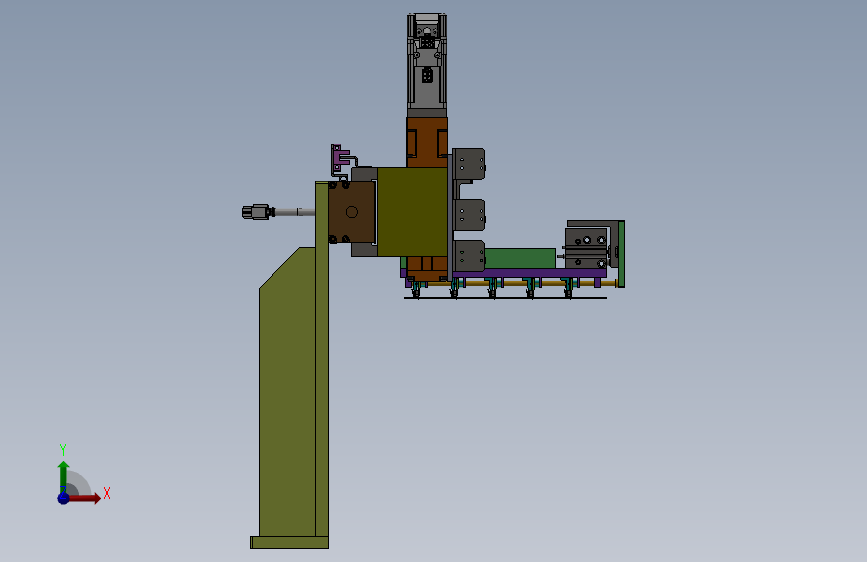867x562 pixels.
Task: Select the thin black plate at the bottom of the grippers
Action: (505, 298)
